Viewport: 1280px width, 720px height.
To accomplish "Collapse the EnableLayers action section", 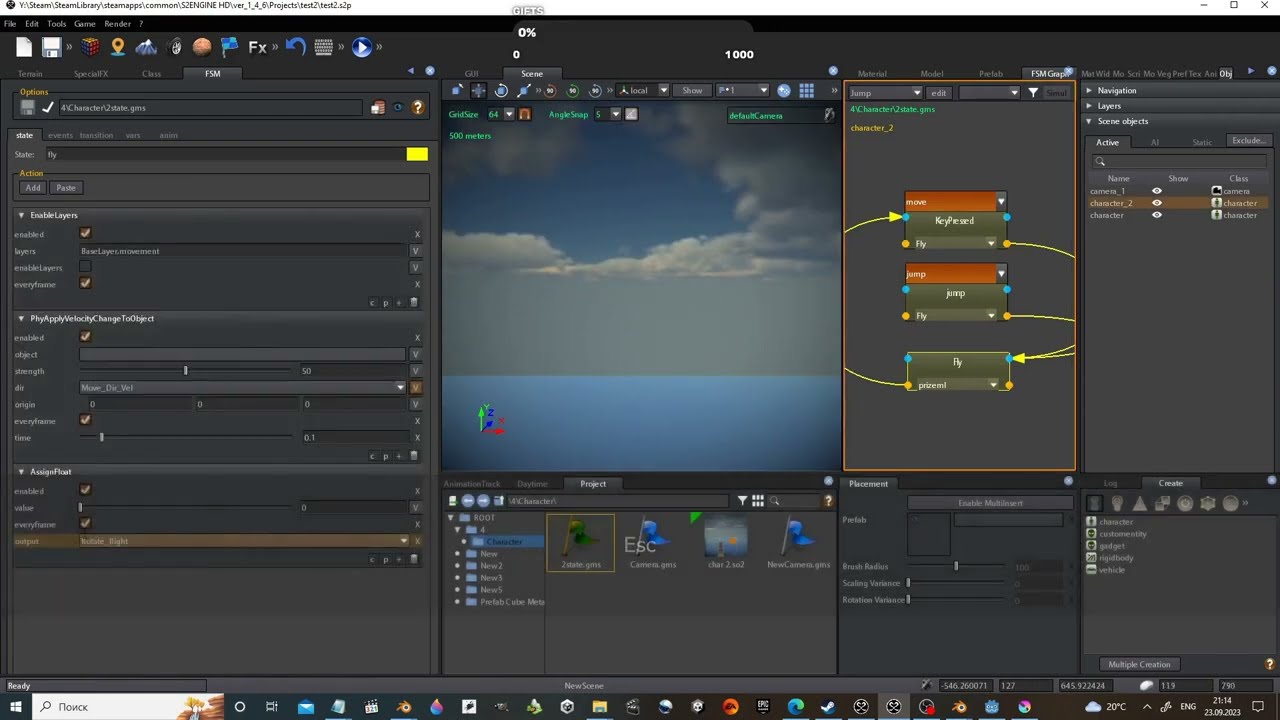I will pyautogui.click(x=21, y=215).
